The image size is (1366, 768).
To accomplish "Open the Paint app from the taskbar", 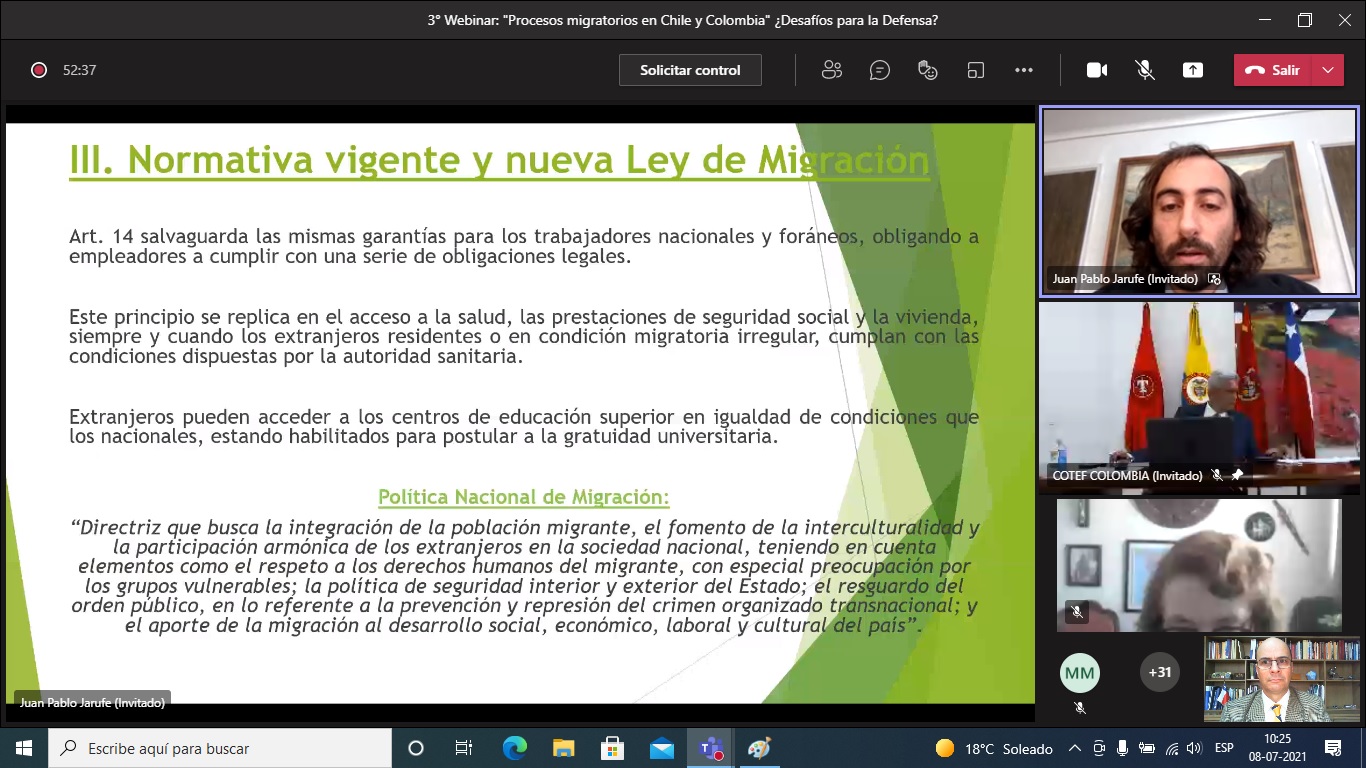I will [759, 748].
